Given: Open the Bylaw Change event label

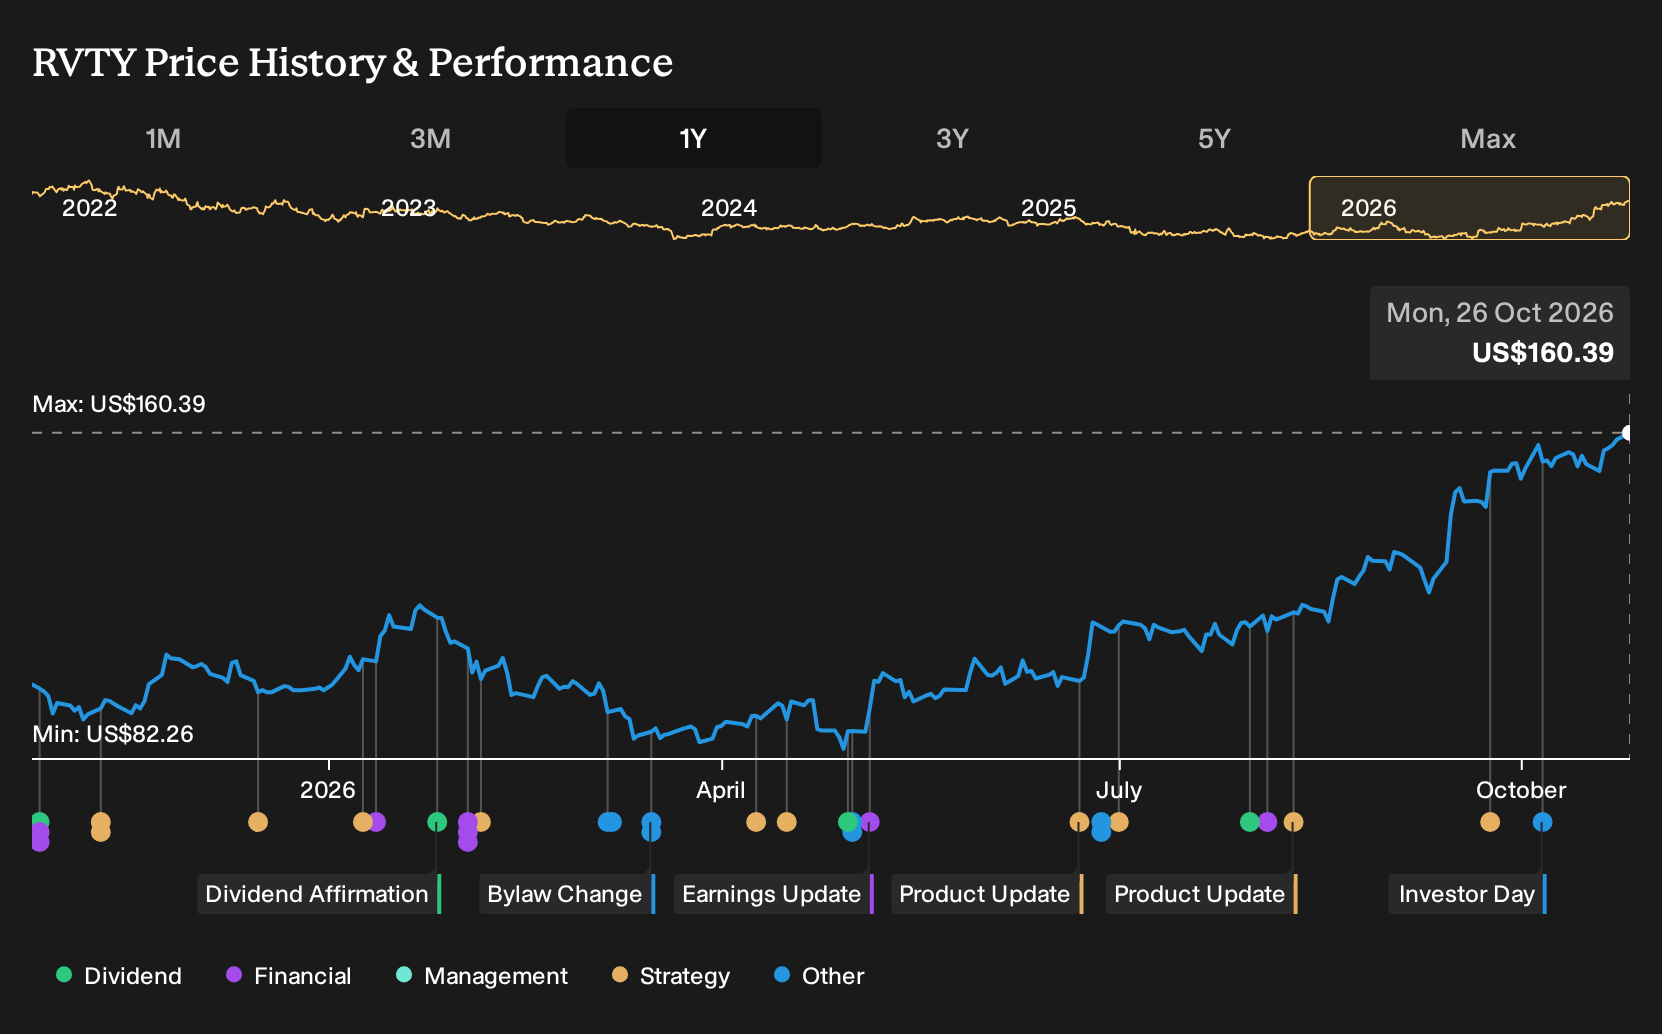Looking at the screenshot, I should coord(567,894).
